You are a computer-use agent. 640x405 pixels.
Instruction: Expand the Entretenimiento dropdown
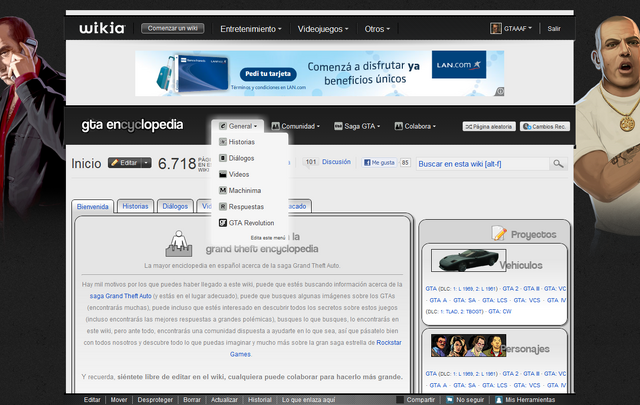pos(251,29)
